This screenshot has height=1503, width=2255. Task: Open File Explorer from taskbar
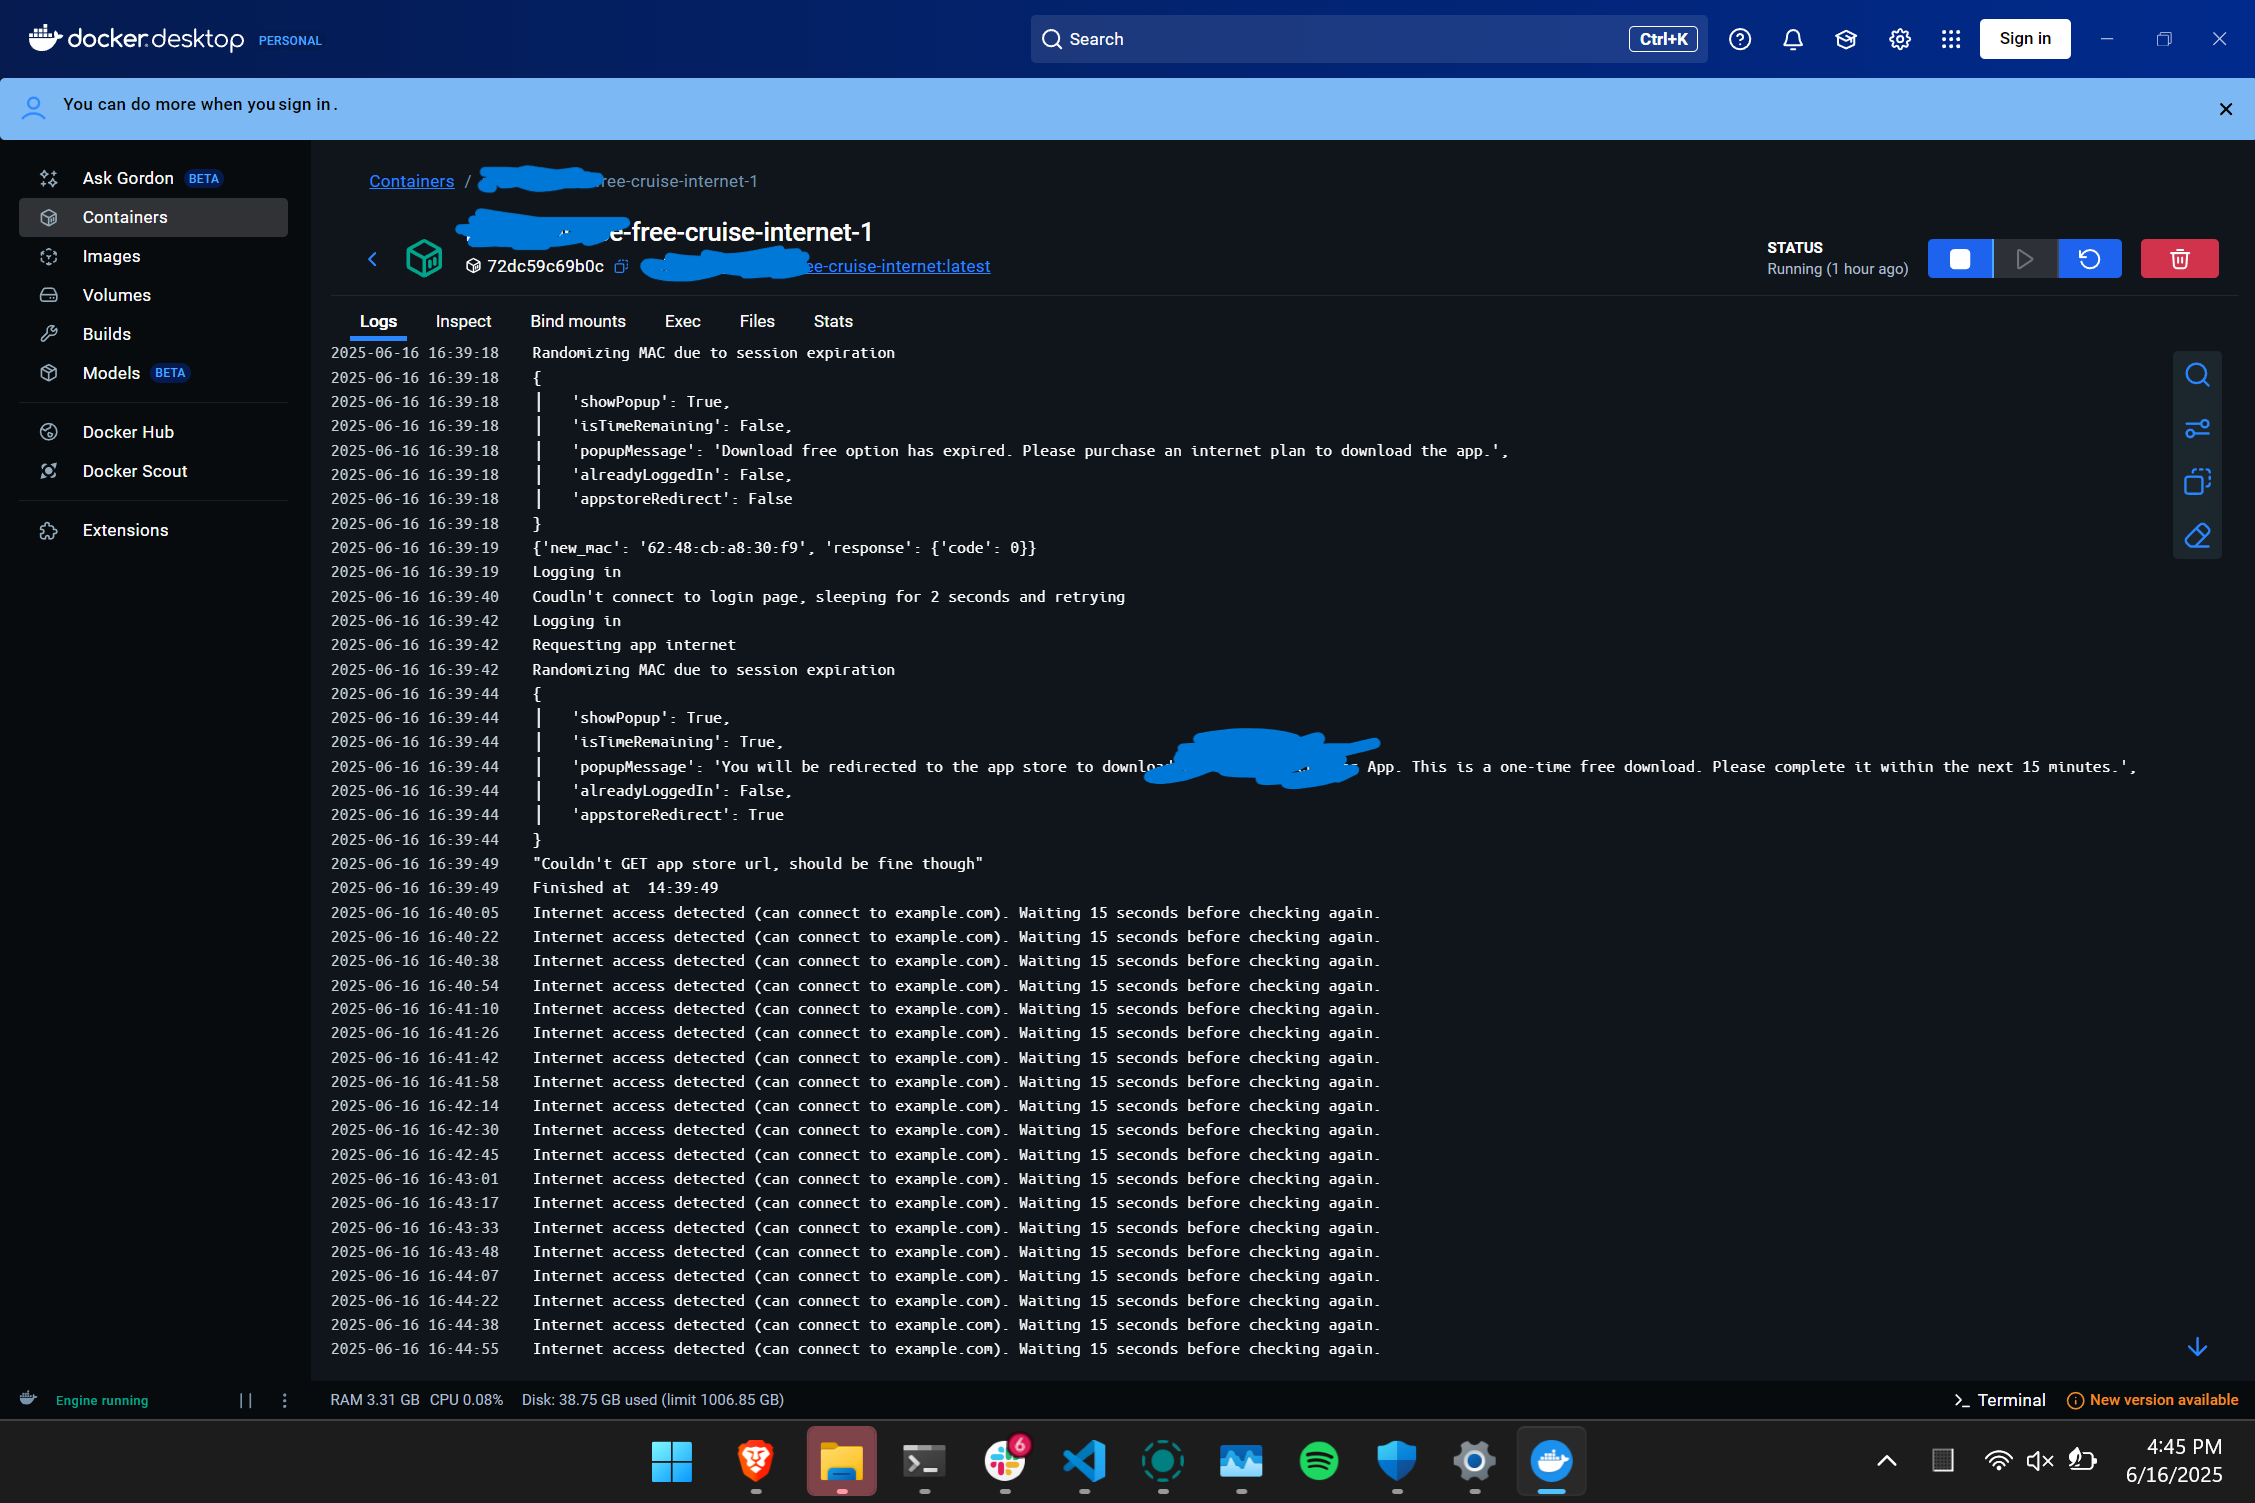click(x=841, y=1461)
